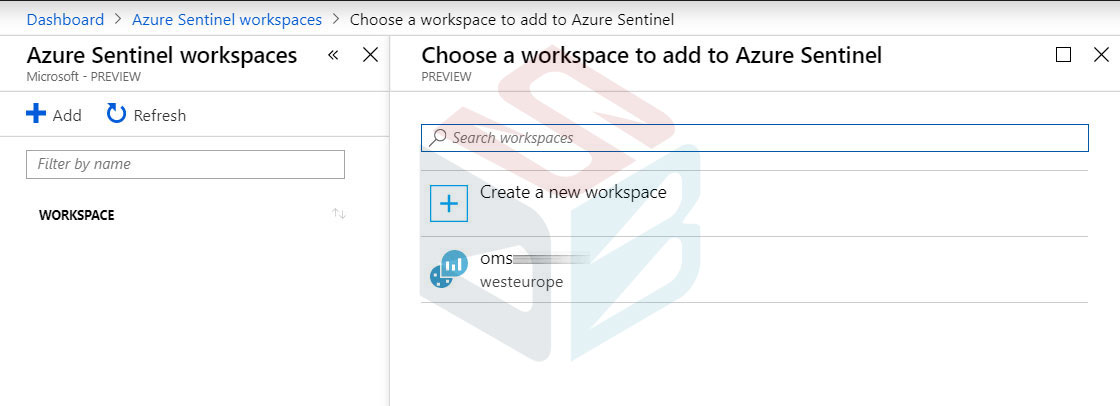Viewport: 1120px width, 406px height.
Task: Click the blue plus Add icon
Action: tap(36, 114)
